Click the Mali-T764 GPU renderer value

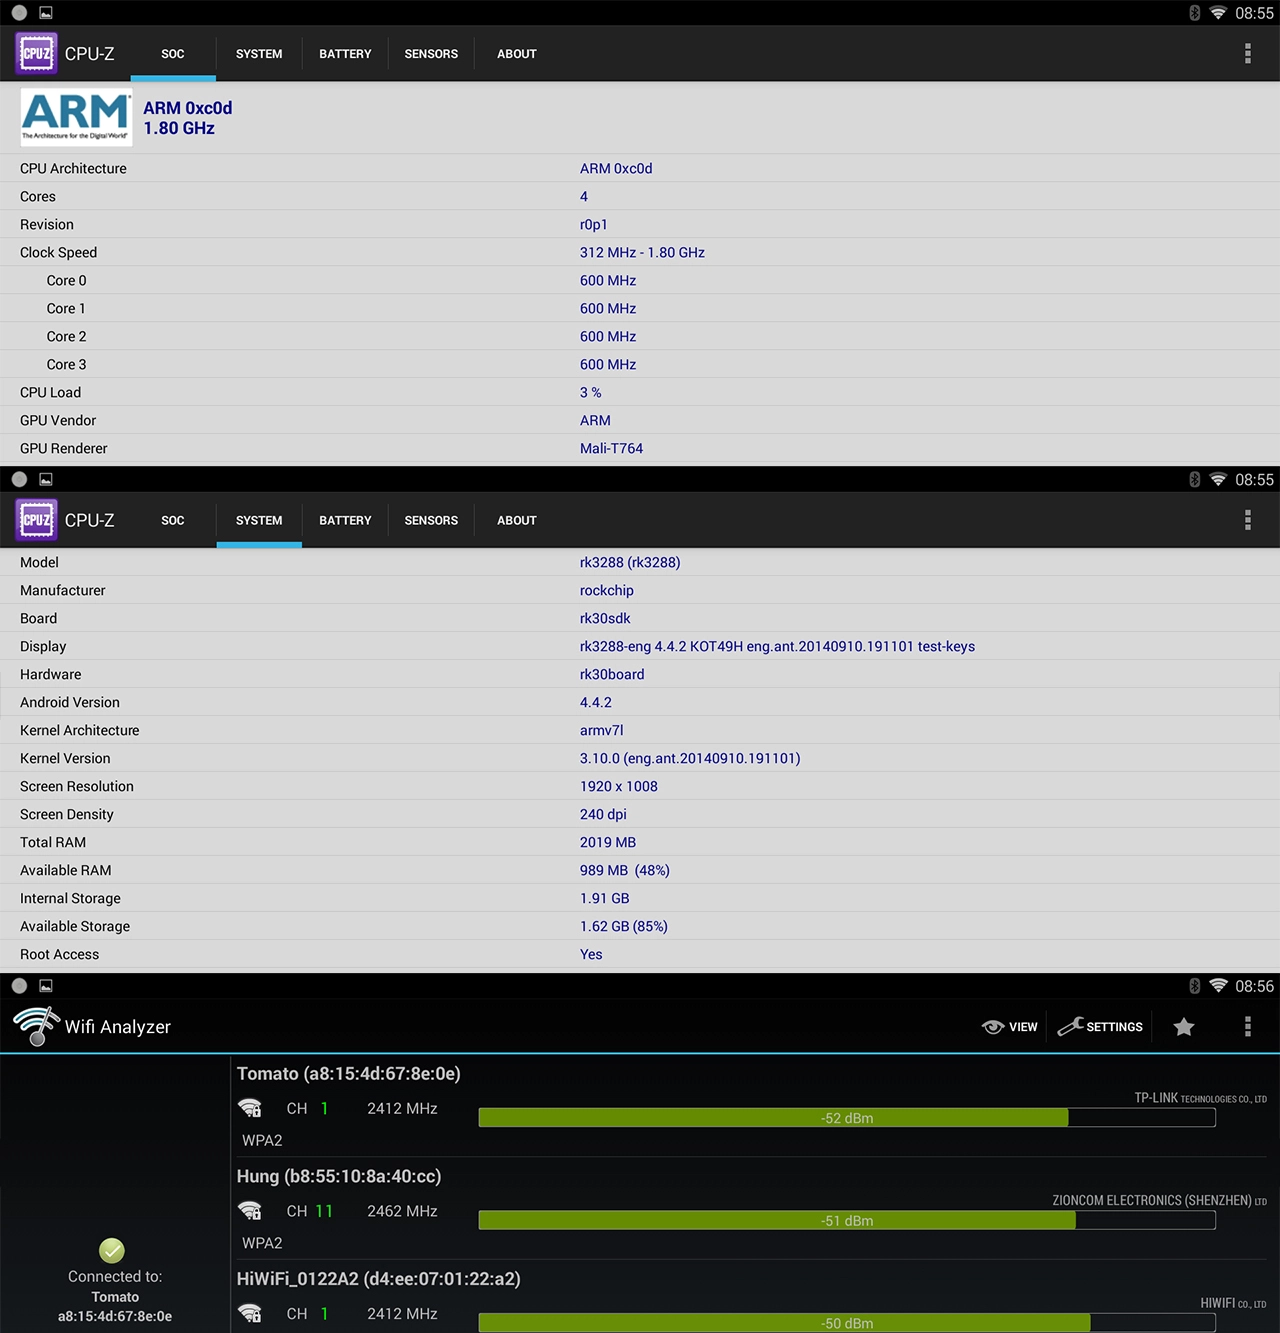611,449
